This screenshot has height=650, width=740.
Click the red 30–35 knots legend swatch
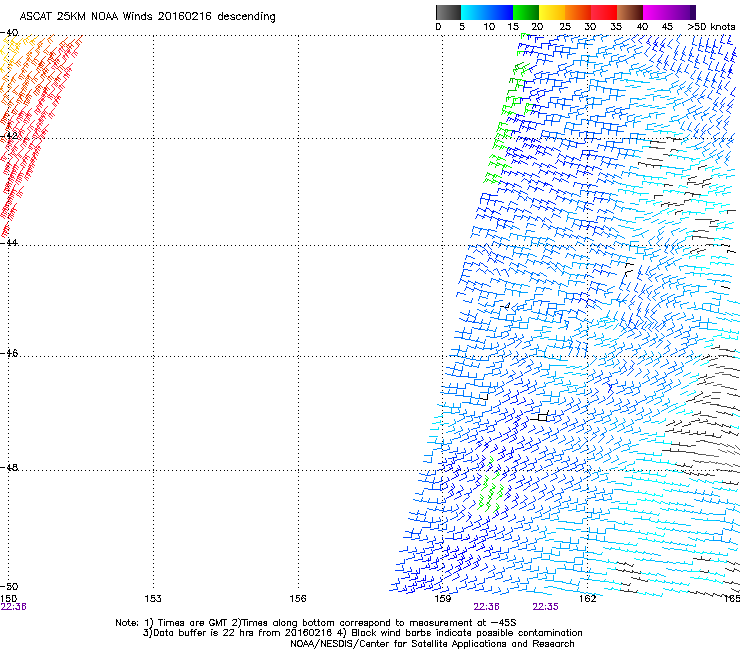pos(603,12)
